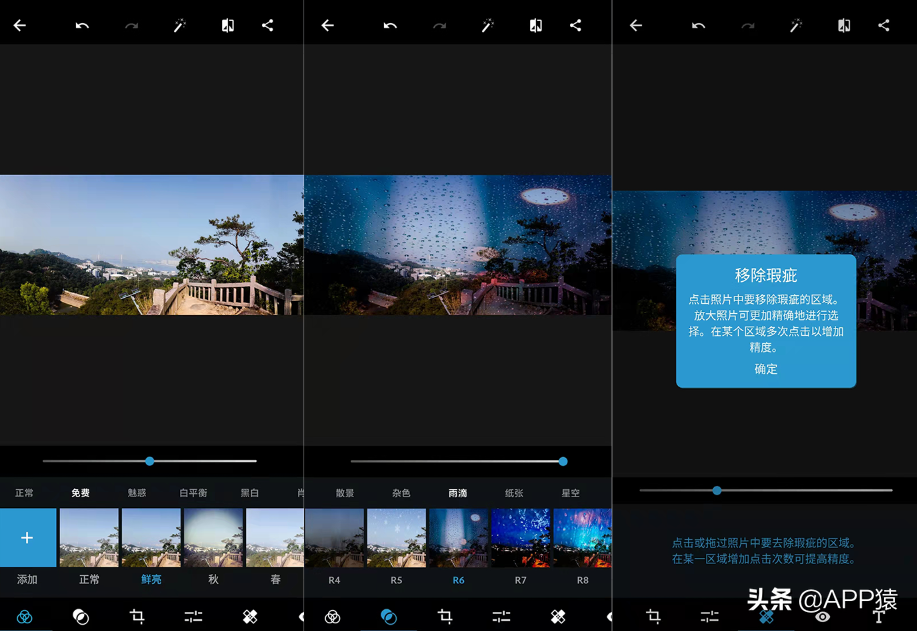Viewport: 917px width, 631px height.
Task: Select 白平衡 filter category tab
Action: [194, 493]
